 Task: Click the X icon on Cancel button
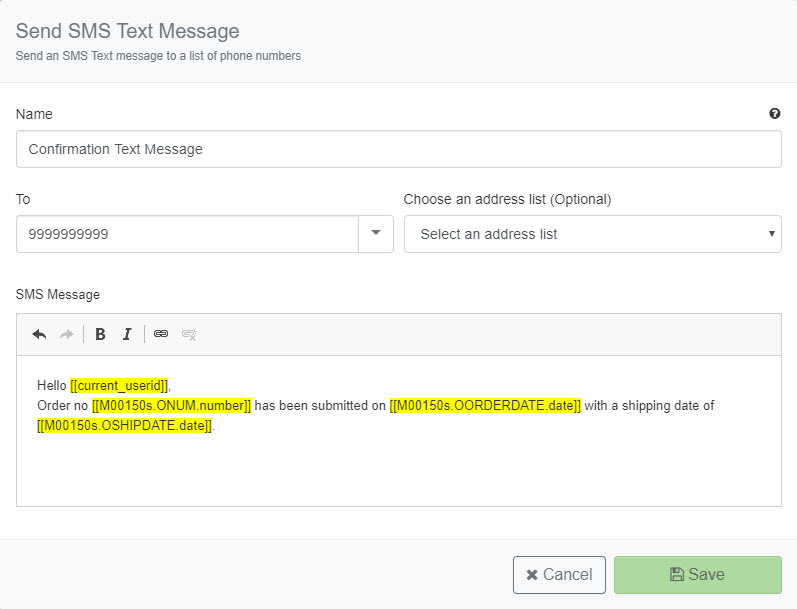tap(532, 575)
